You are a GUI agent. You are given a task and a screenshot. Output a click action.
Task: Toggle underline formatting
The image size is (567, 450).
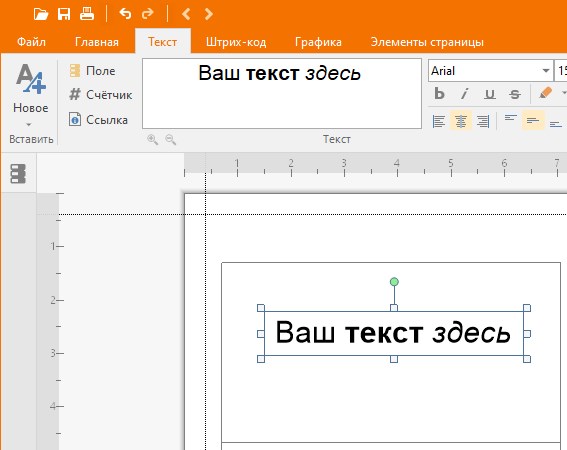(490, 94)
